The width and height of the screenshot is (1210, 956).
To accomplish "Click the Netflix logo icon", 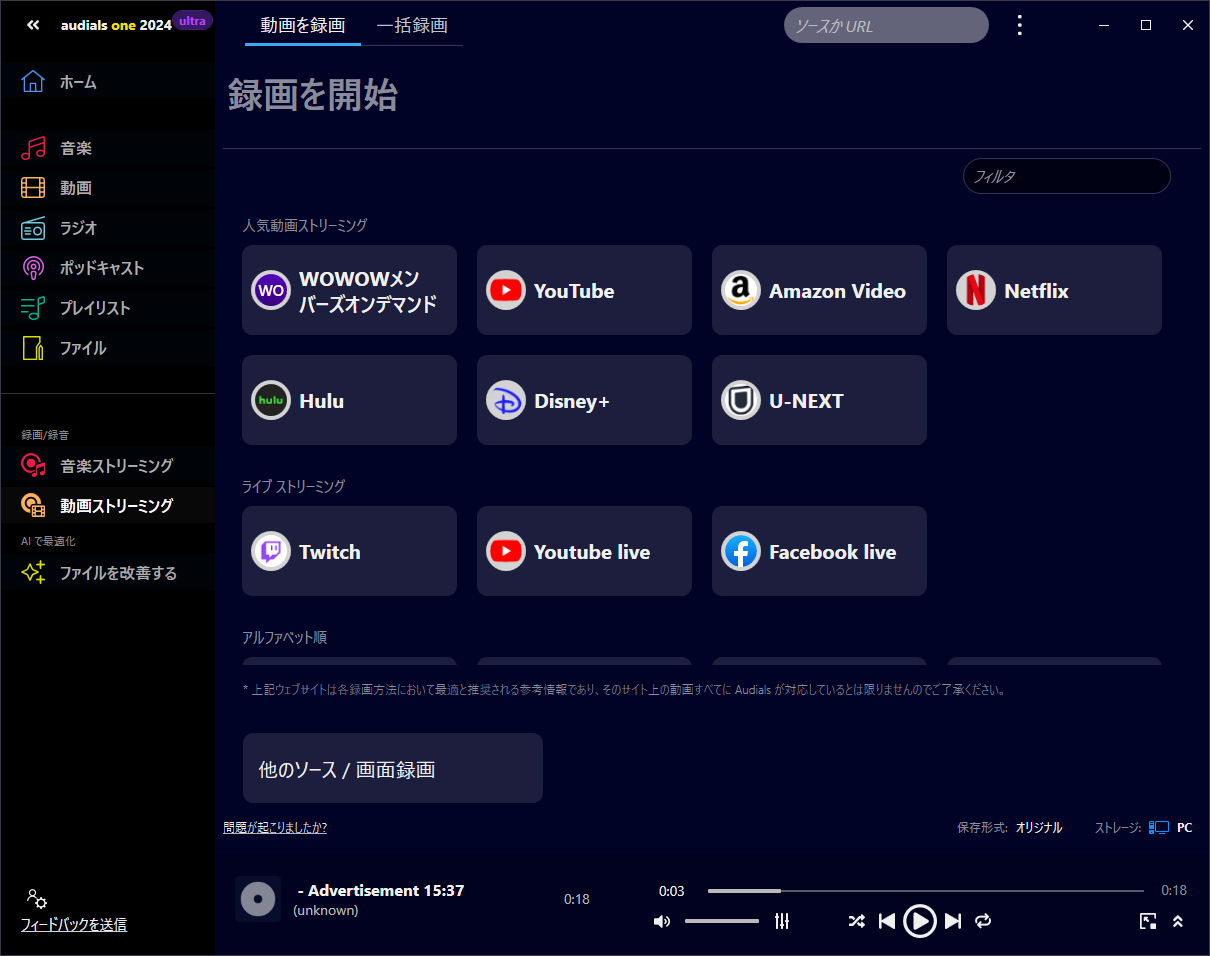I will pos(976,291).
